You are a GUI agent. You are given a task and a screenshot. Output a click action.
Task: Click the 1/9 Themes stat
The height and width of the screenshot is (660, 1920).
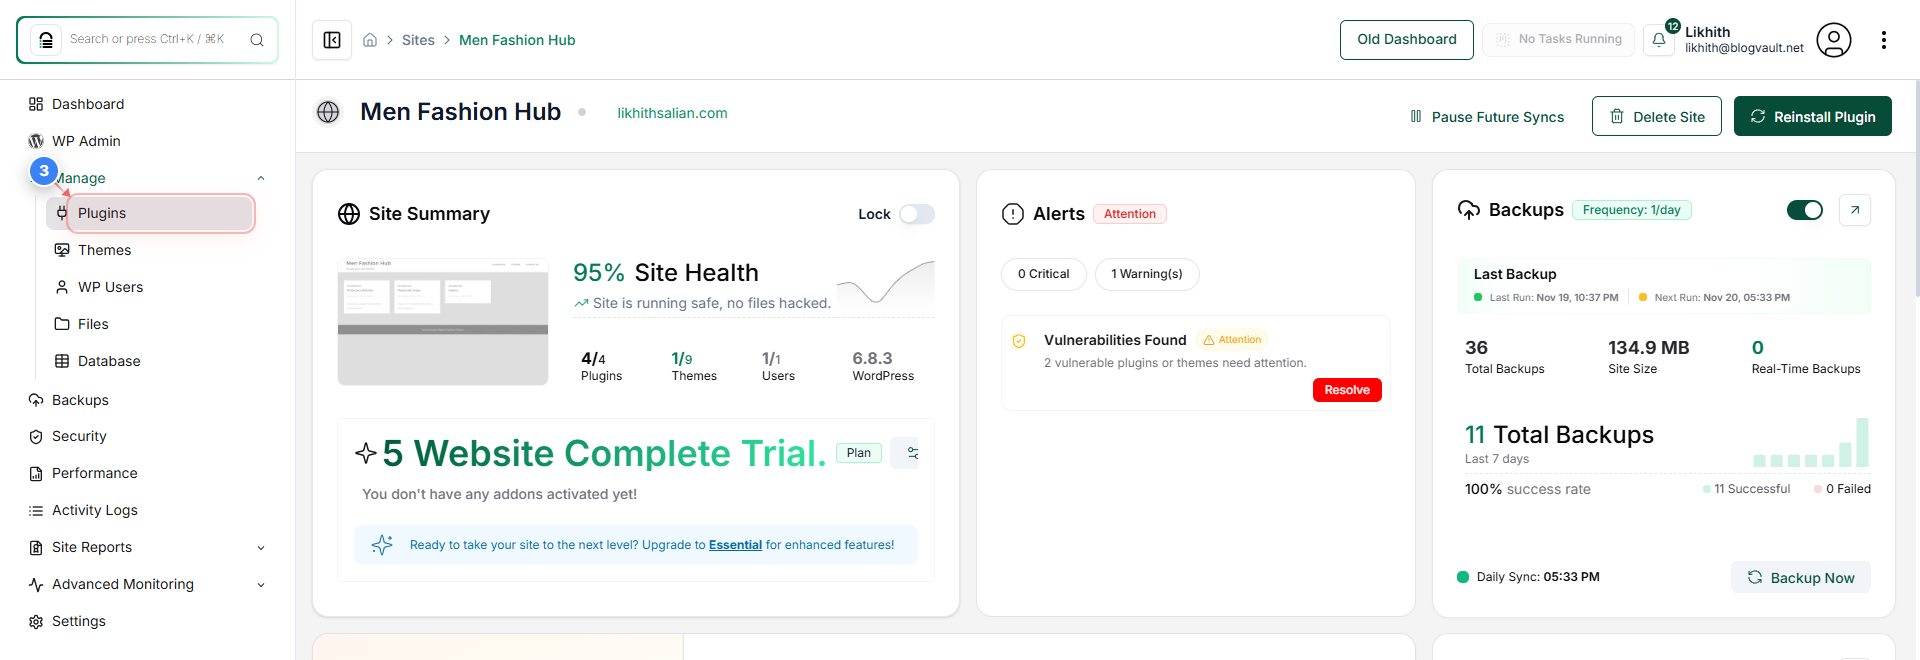tap(694, 366)
